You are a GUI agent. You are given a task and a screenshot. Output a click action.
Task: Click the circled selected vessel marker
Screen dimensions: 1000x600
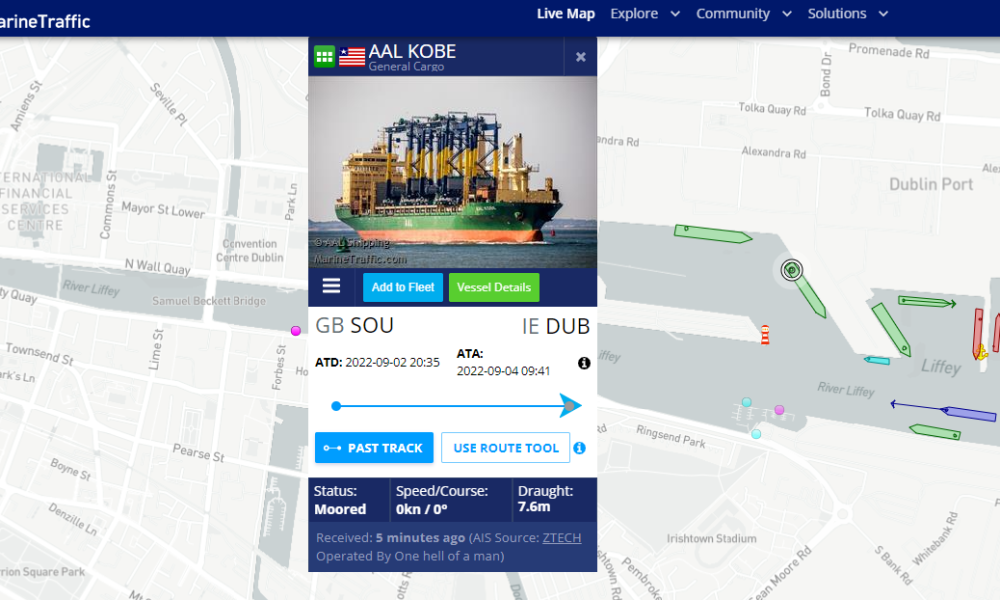click(791, 269)
